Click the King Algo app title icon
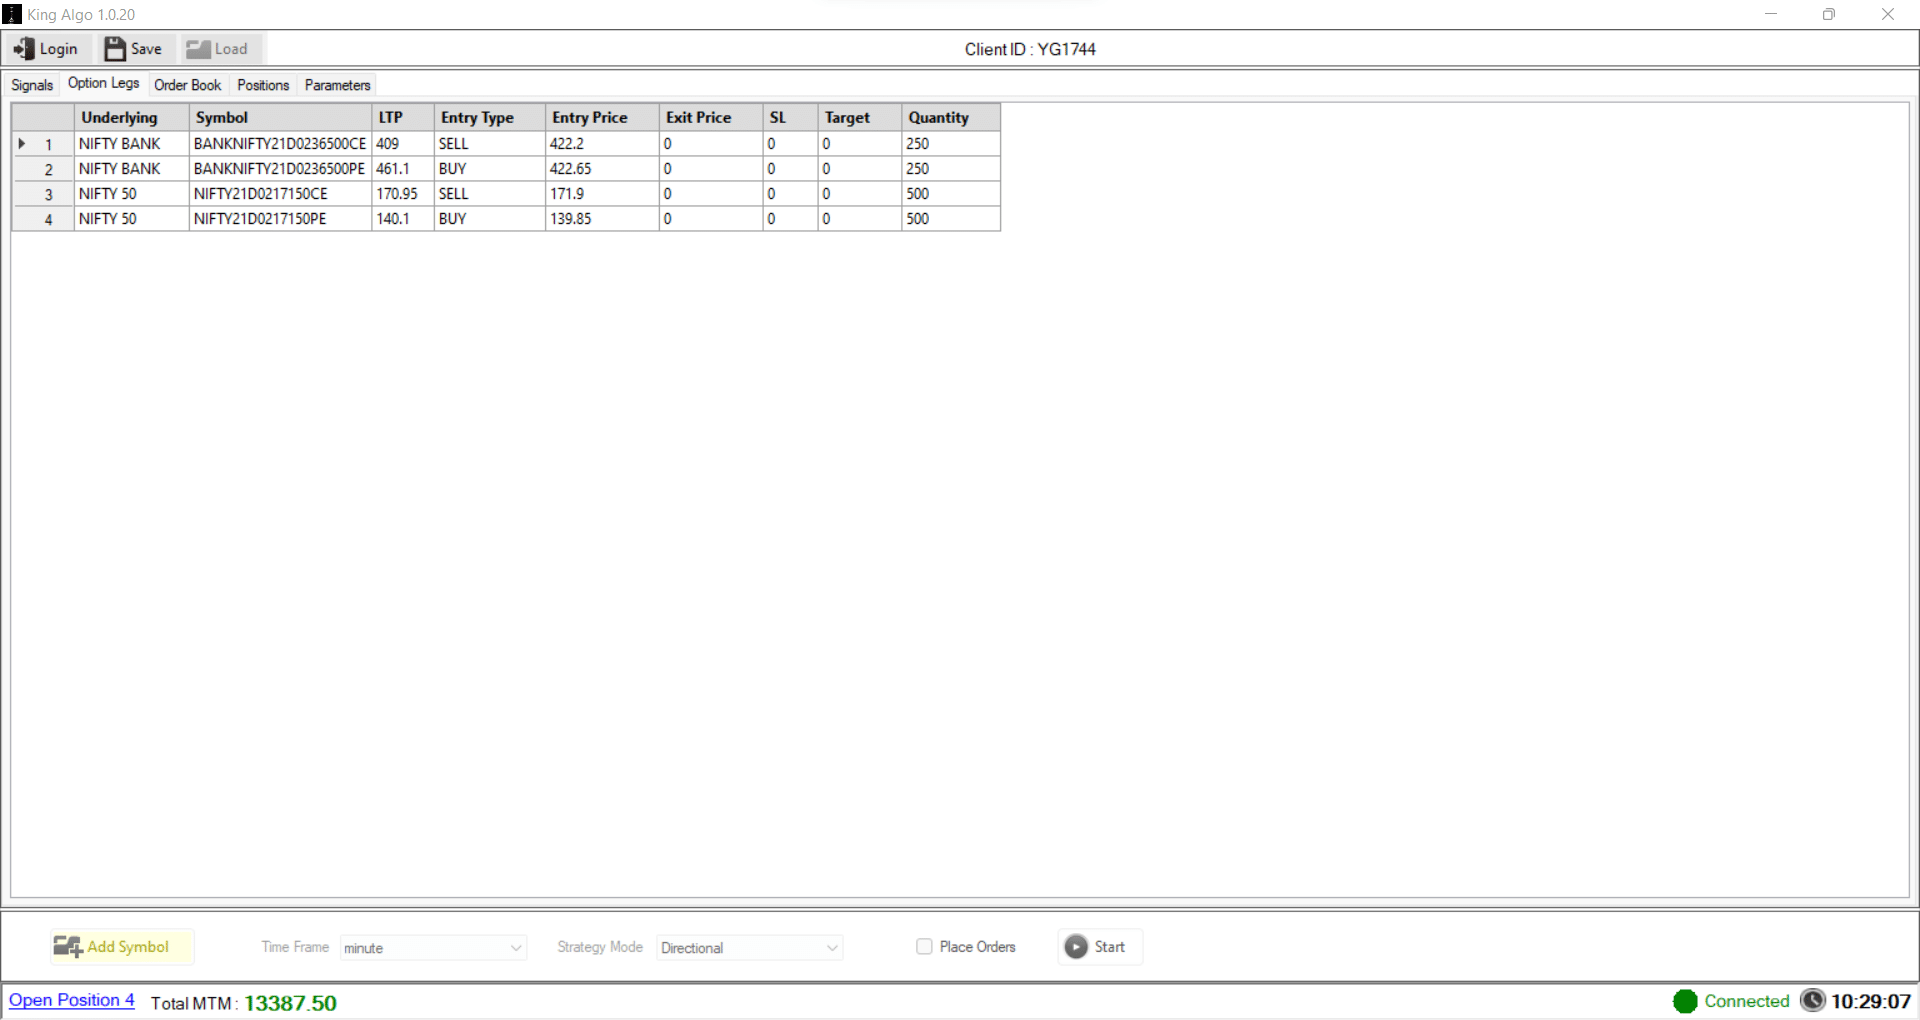Image resolution: width=1920 pixels, height=1020 pixels. coord(12,14)
